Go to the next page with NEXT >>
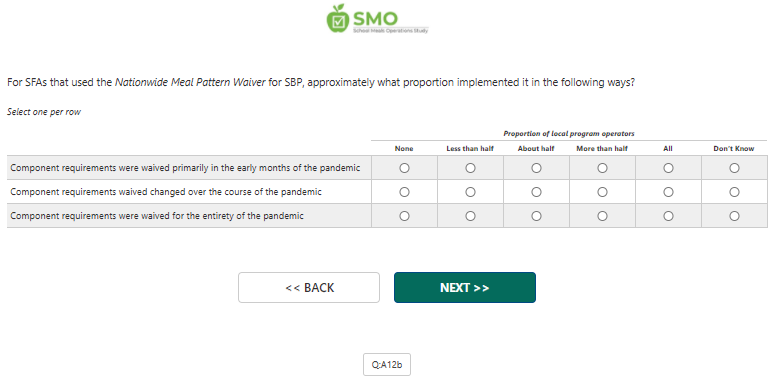Screen dimensions: 777x386 tap(465, 287)
